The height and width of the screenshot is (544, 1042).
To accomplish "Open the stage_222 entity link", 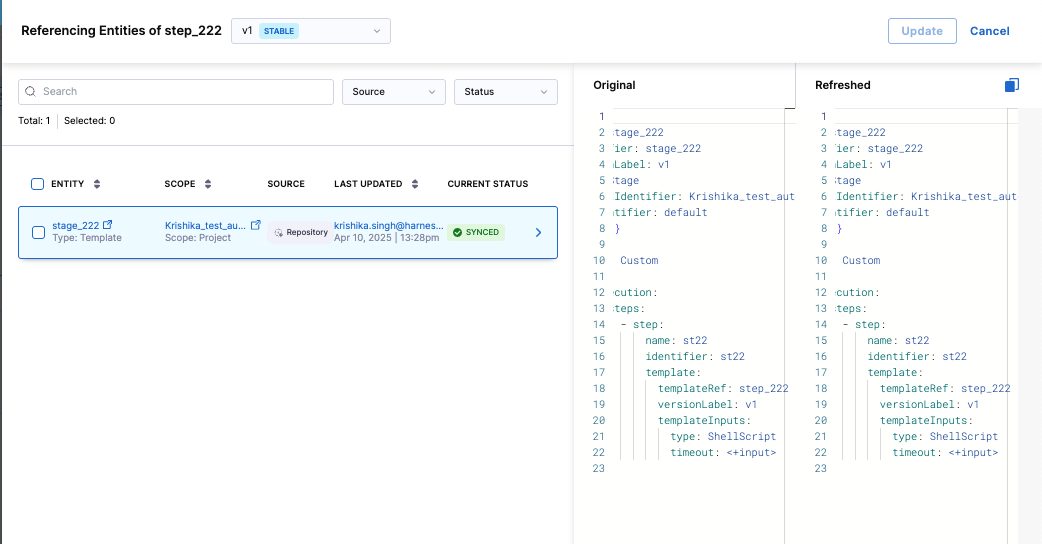I will [x=75, y=226].
